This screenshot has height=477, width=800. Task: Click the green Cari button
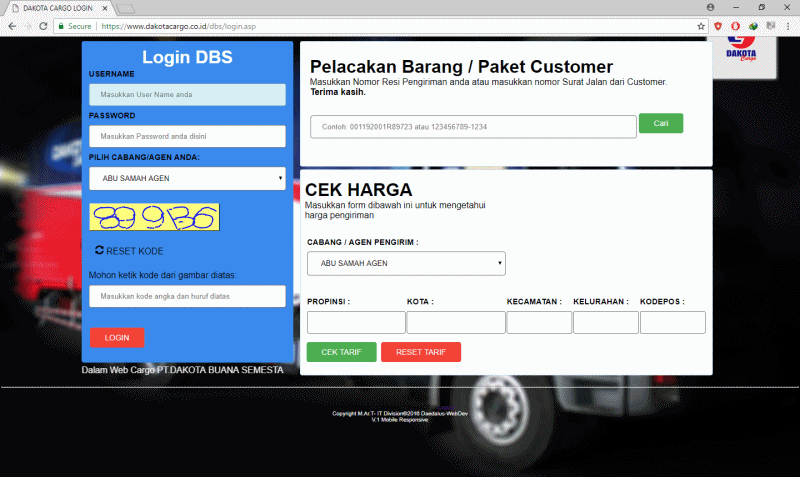pyautogui.click(x=660, y=123)
